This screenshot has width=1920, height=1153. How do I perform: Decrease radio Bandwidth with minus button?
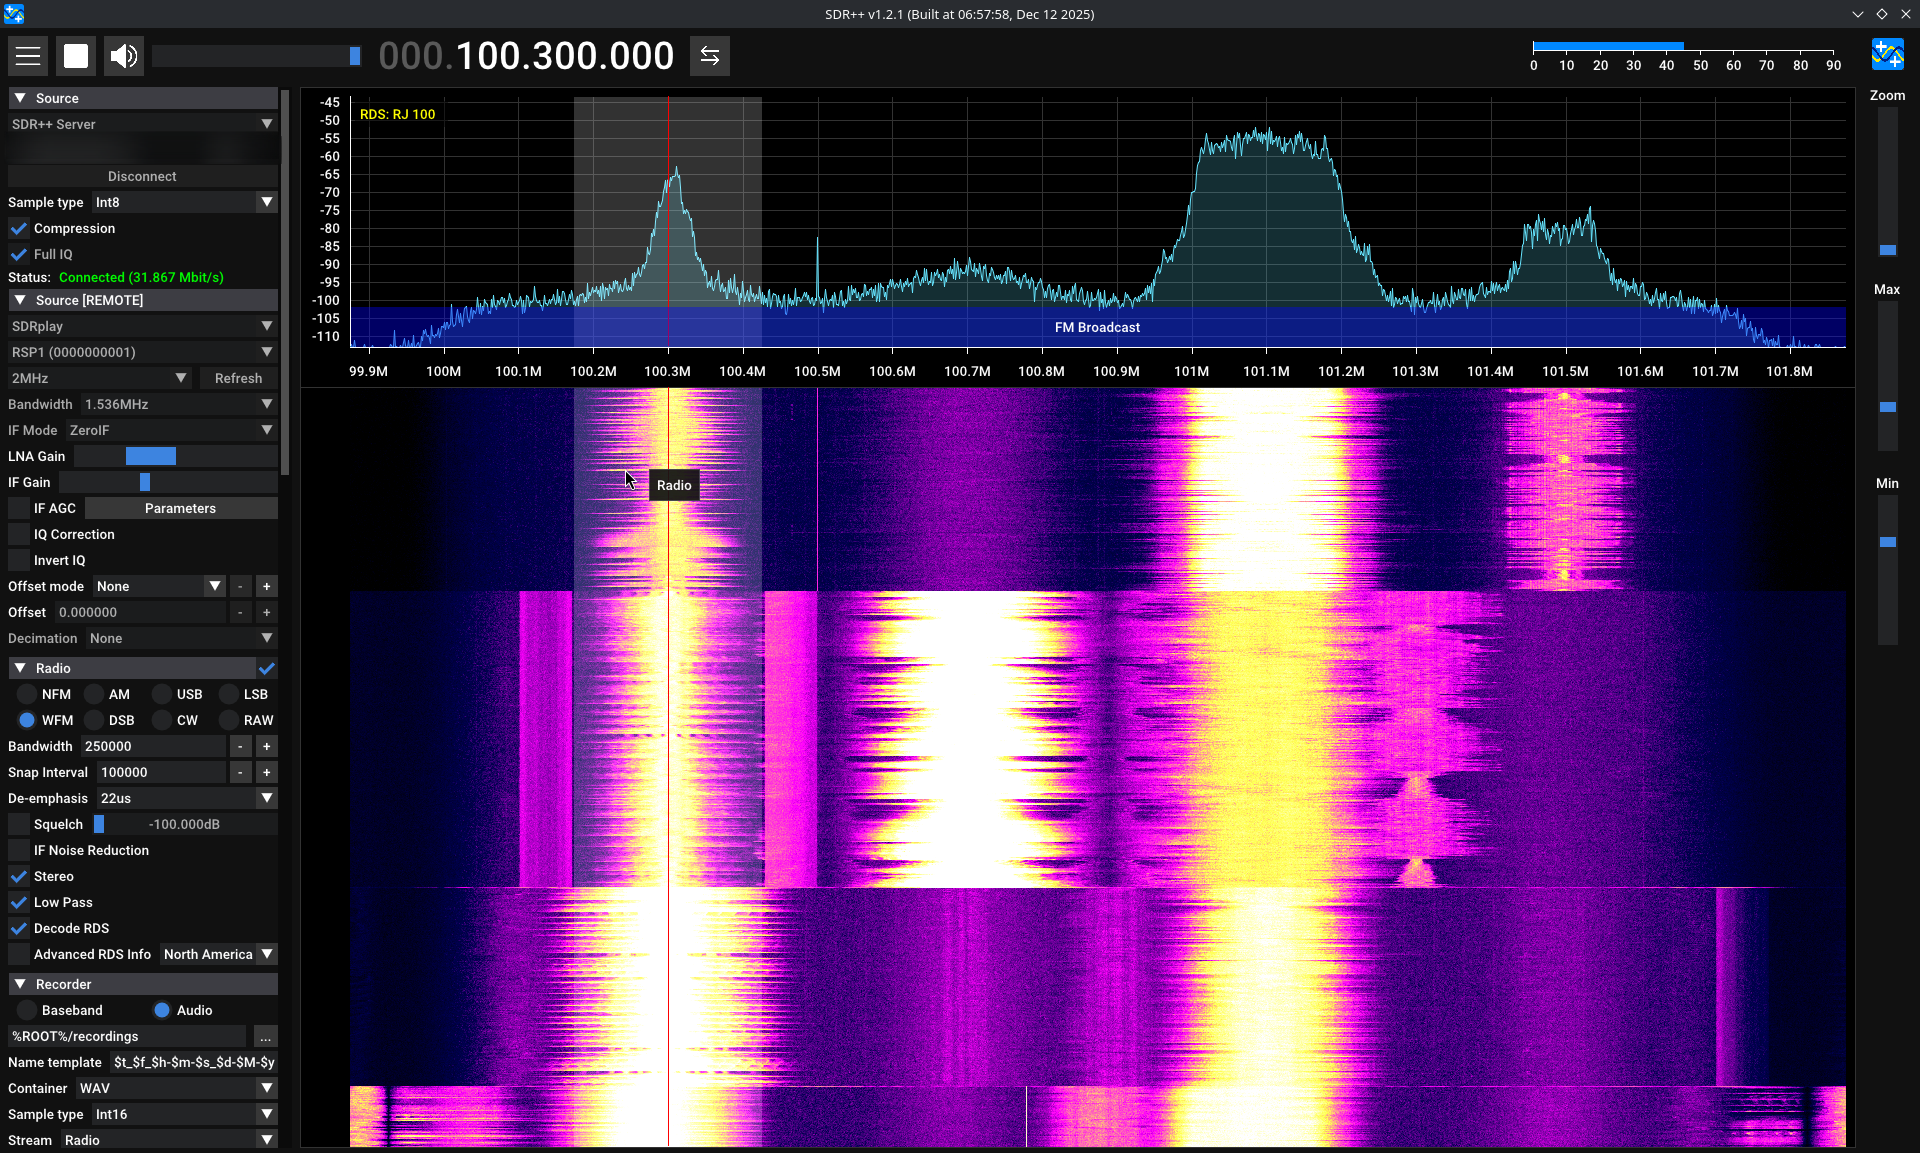(x=240, y=746)
